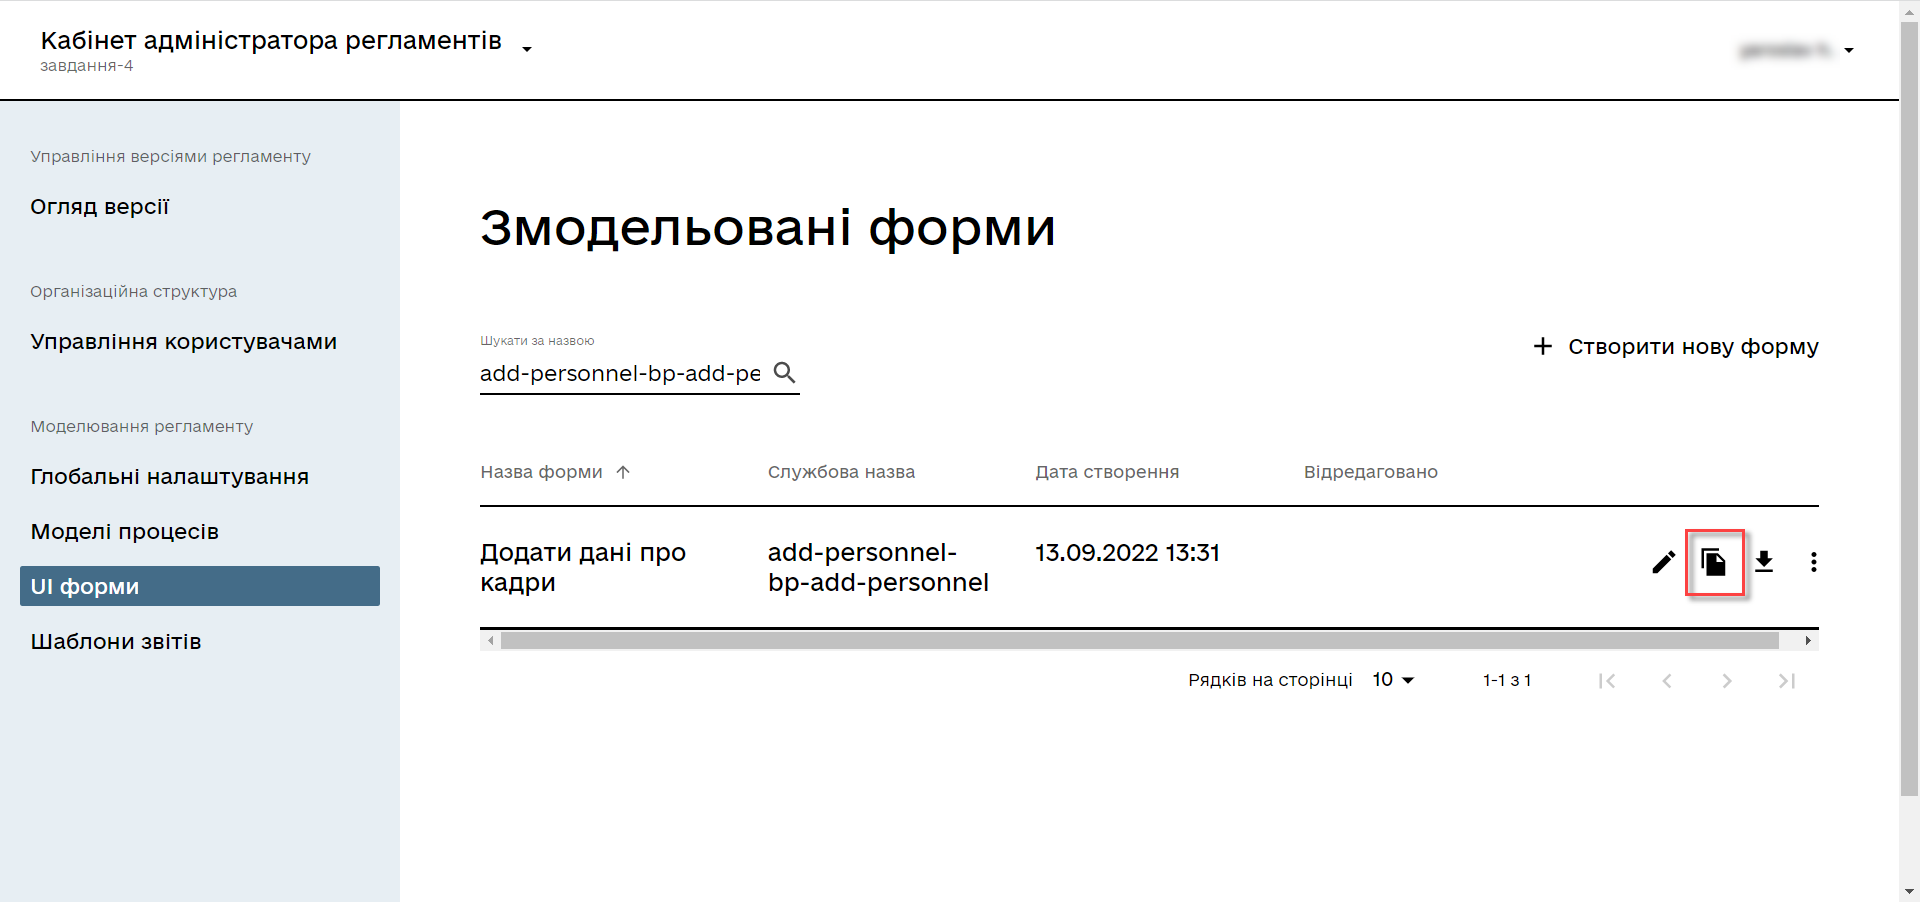The height and width of the screenshot is (902, 1920).
Task: Navigate to Глобальні налаштування
Action: coord(169,477)
